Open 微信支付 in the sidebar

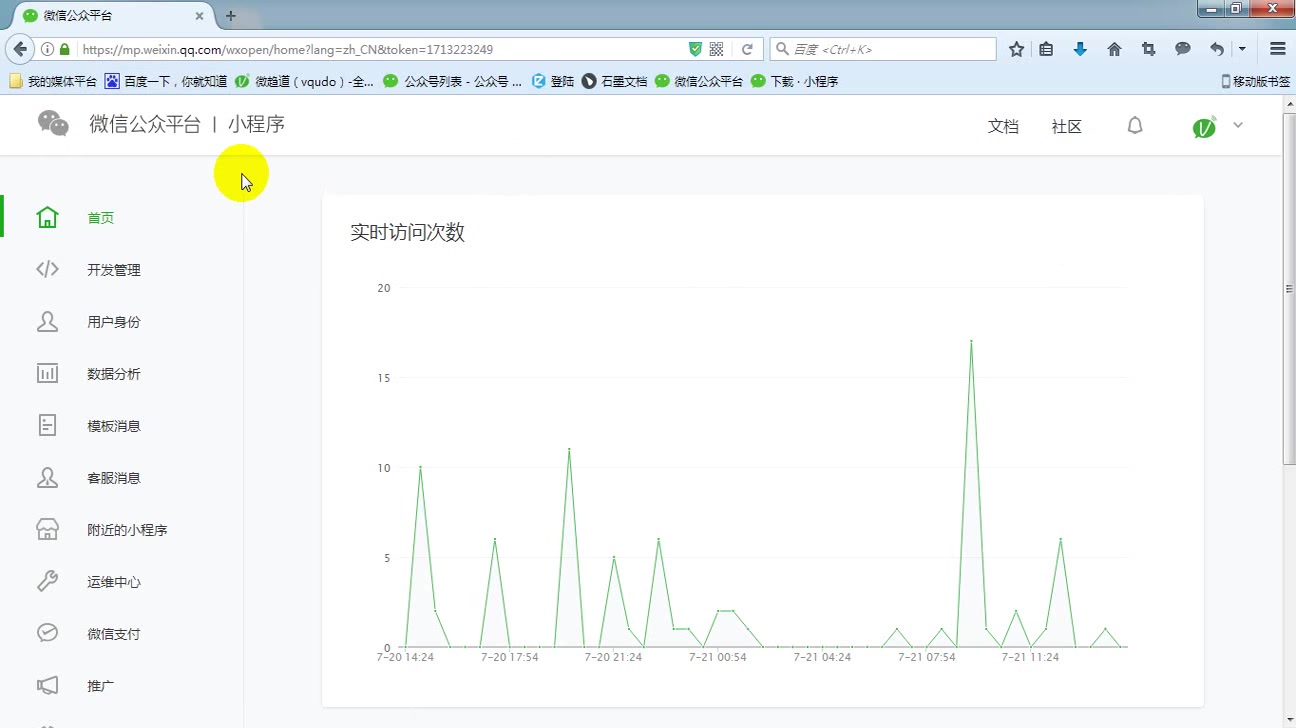(114, 634)
